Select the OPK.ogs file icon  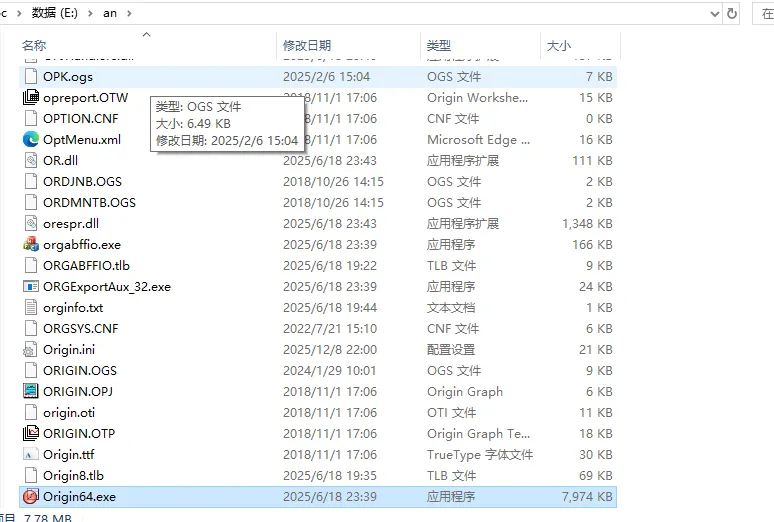31,77
